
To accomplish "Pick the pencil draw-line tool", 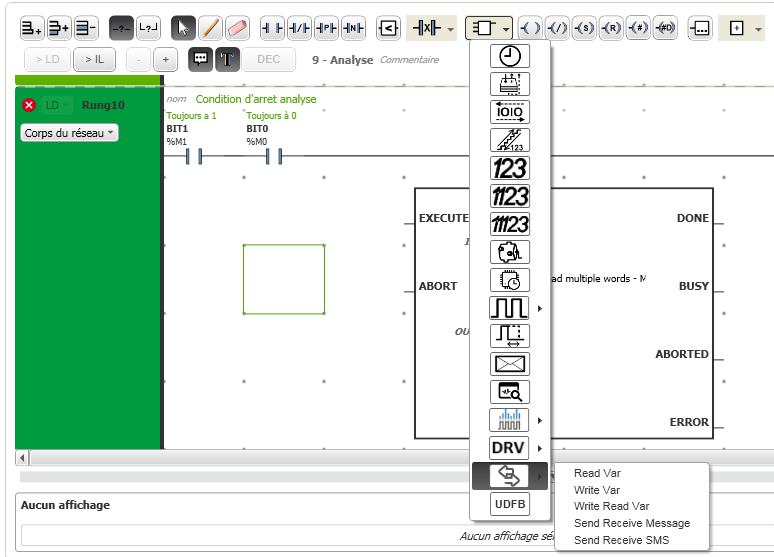I will pos(210,27).
